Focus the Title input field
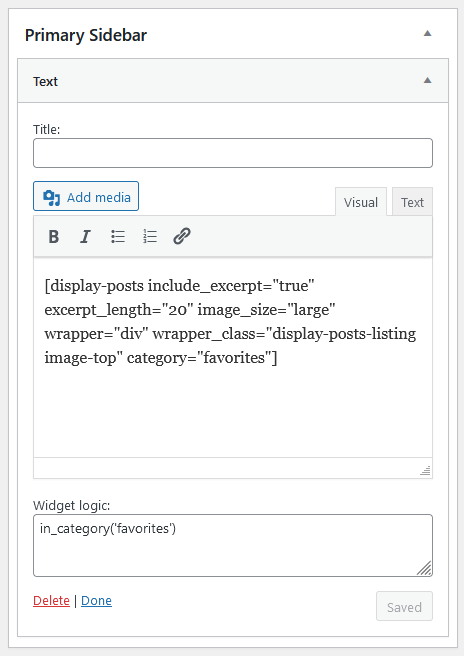 [233, 153]
